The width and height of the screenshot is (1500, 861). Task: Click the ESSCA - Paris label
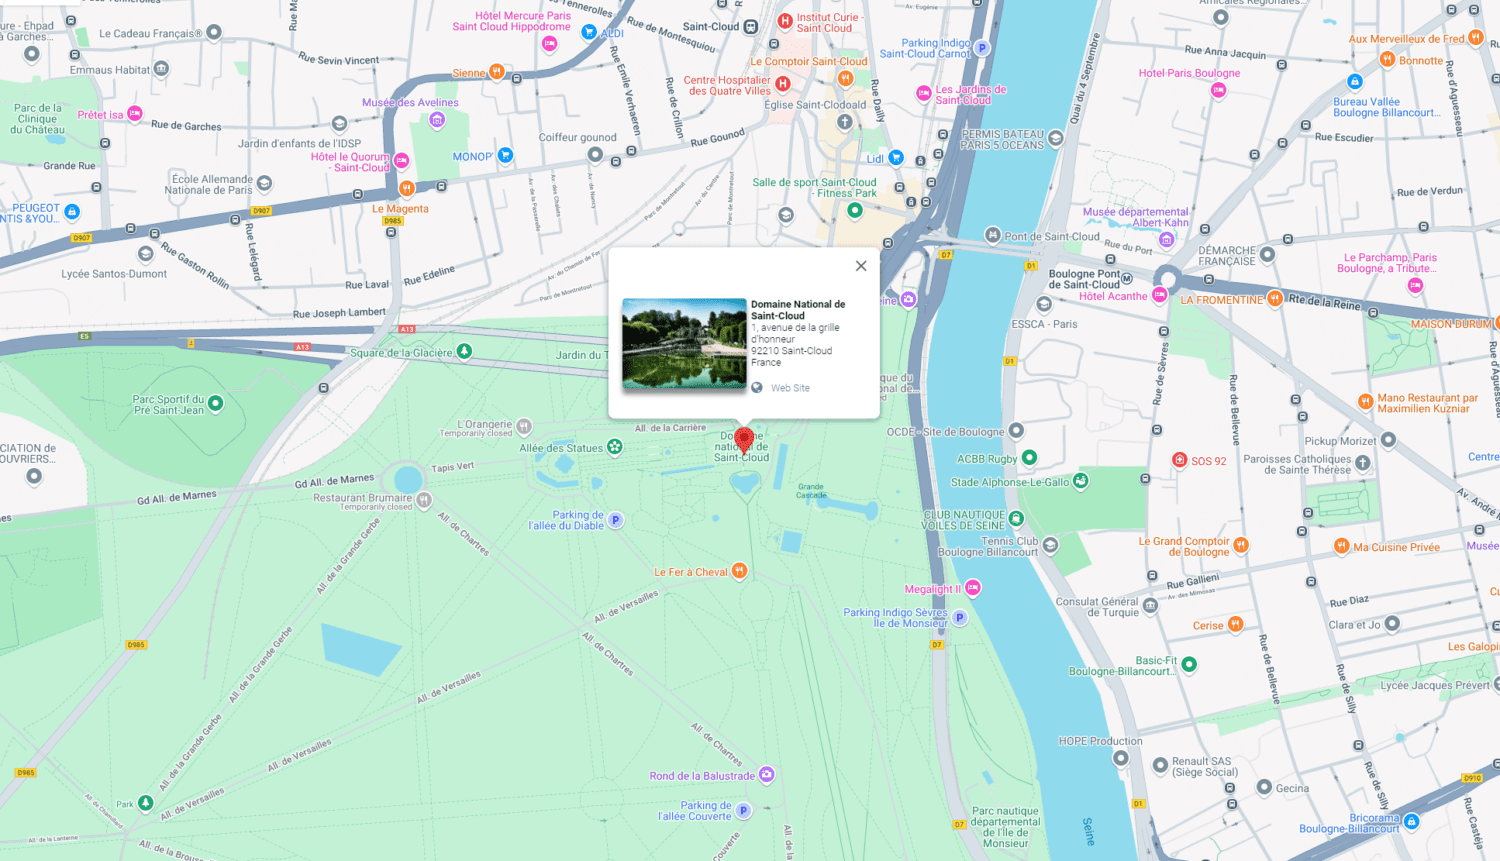click(x=1044, y=324)
